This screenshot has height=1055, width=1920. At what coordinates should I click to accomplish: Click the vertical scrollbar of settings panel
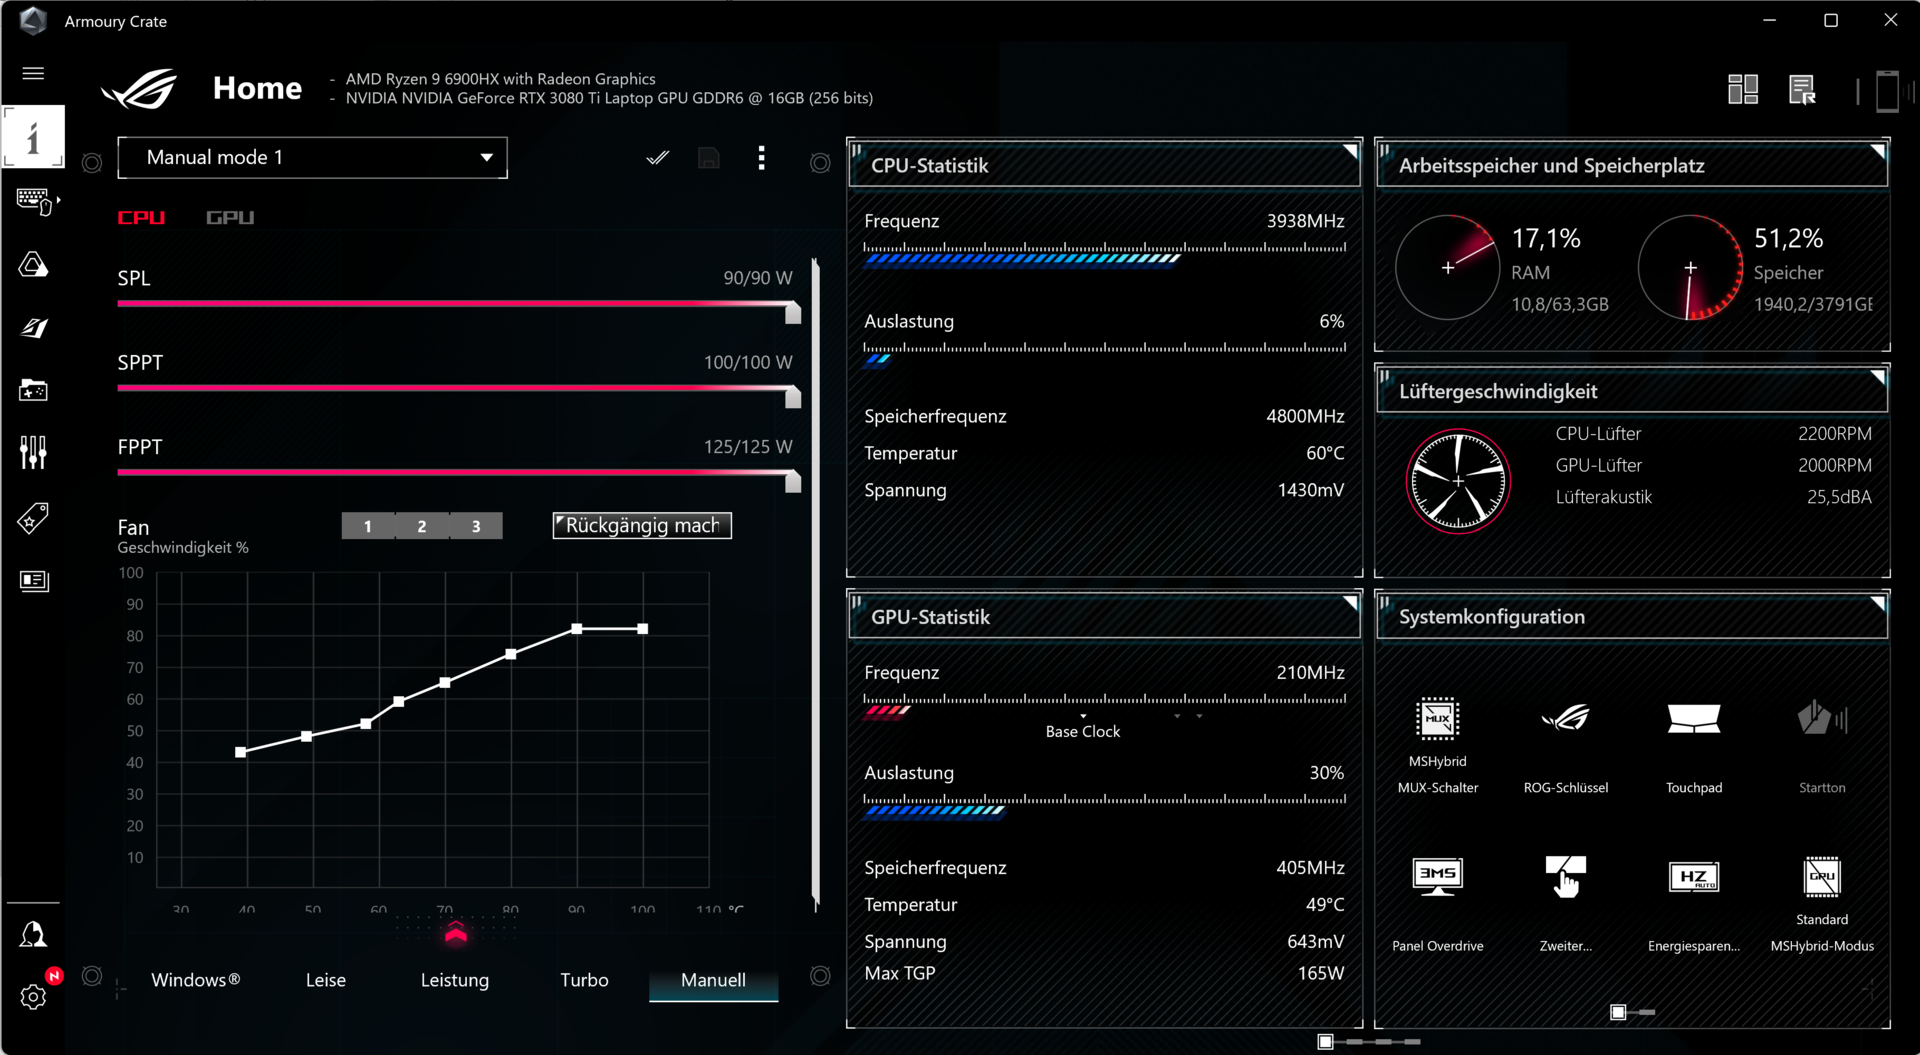815,585
